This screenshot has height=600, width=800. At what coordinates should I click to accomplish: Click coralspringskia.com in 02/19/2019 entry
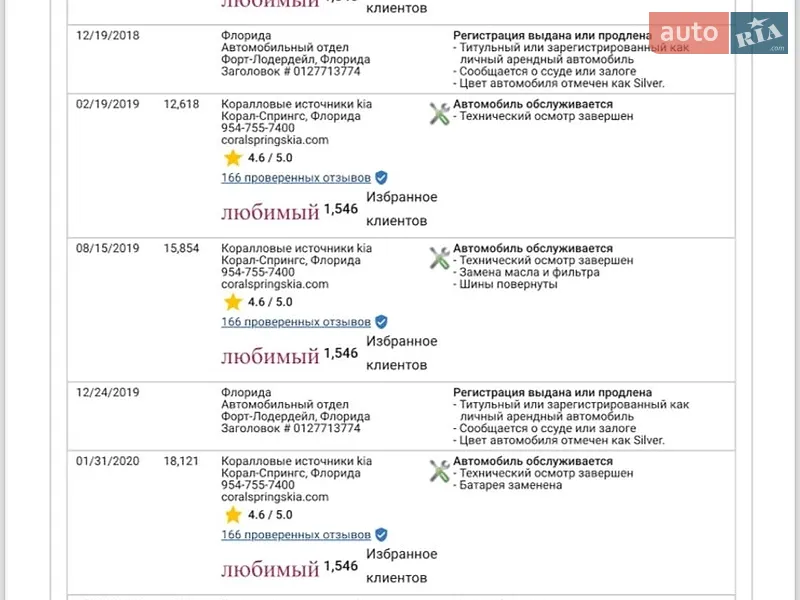point(274,140)
